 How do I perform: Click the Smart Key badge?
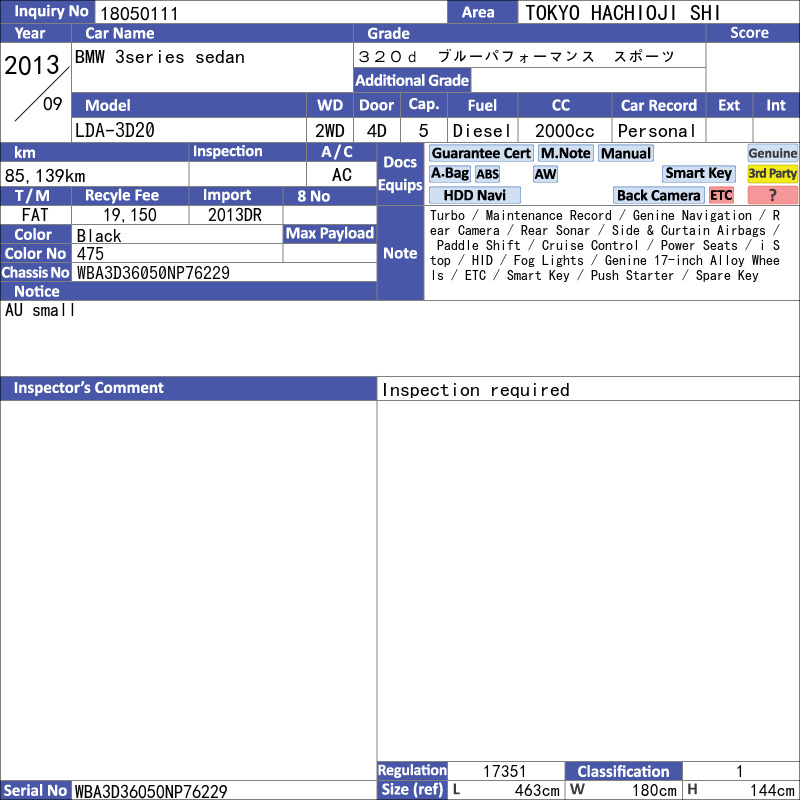click(x=698, y=173)
